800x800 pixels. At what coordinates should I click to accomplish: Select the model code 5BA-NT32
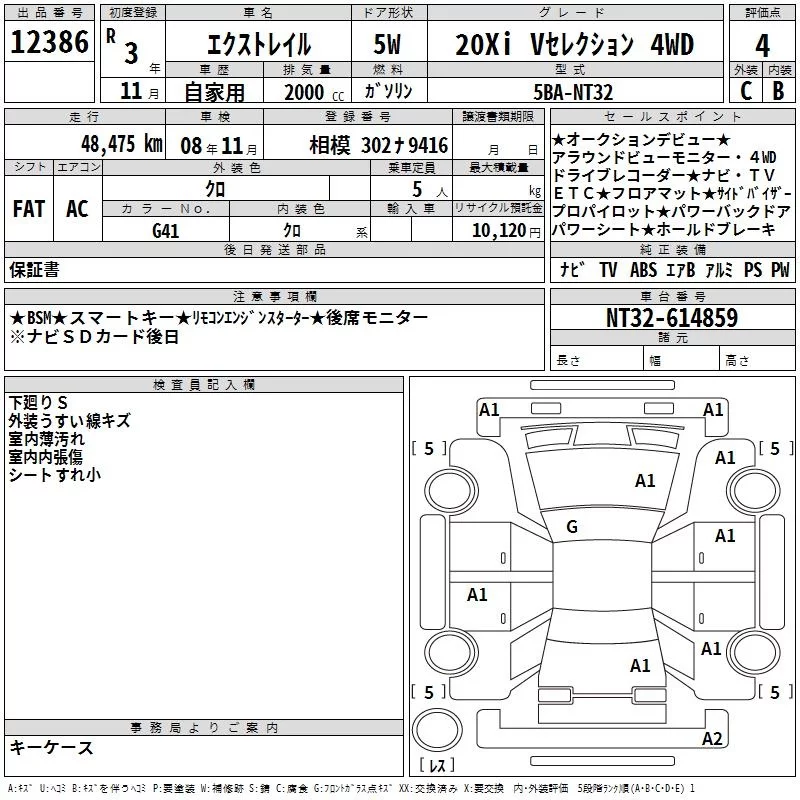pyautogui.click(x=573, y=92)
